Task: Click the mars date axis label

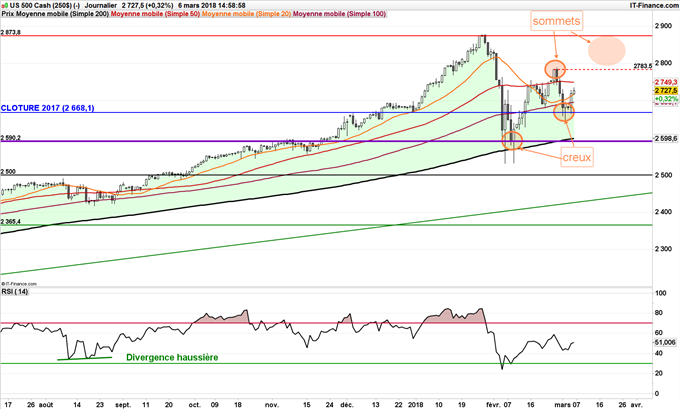Action: 563,405
